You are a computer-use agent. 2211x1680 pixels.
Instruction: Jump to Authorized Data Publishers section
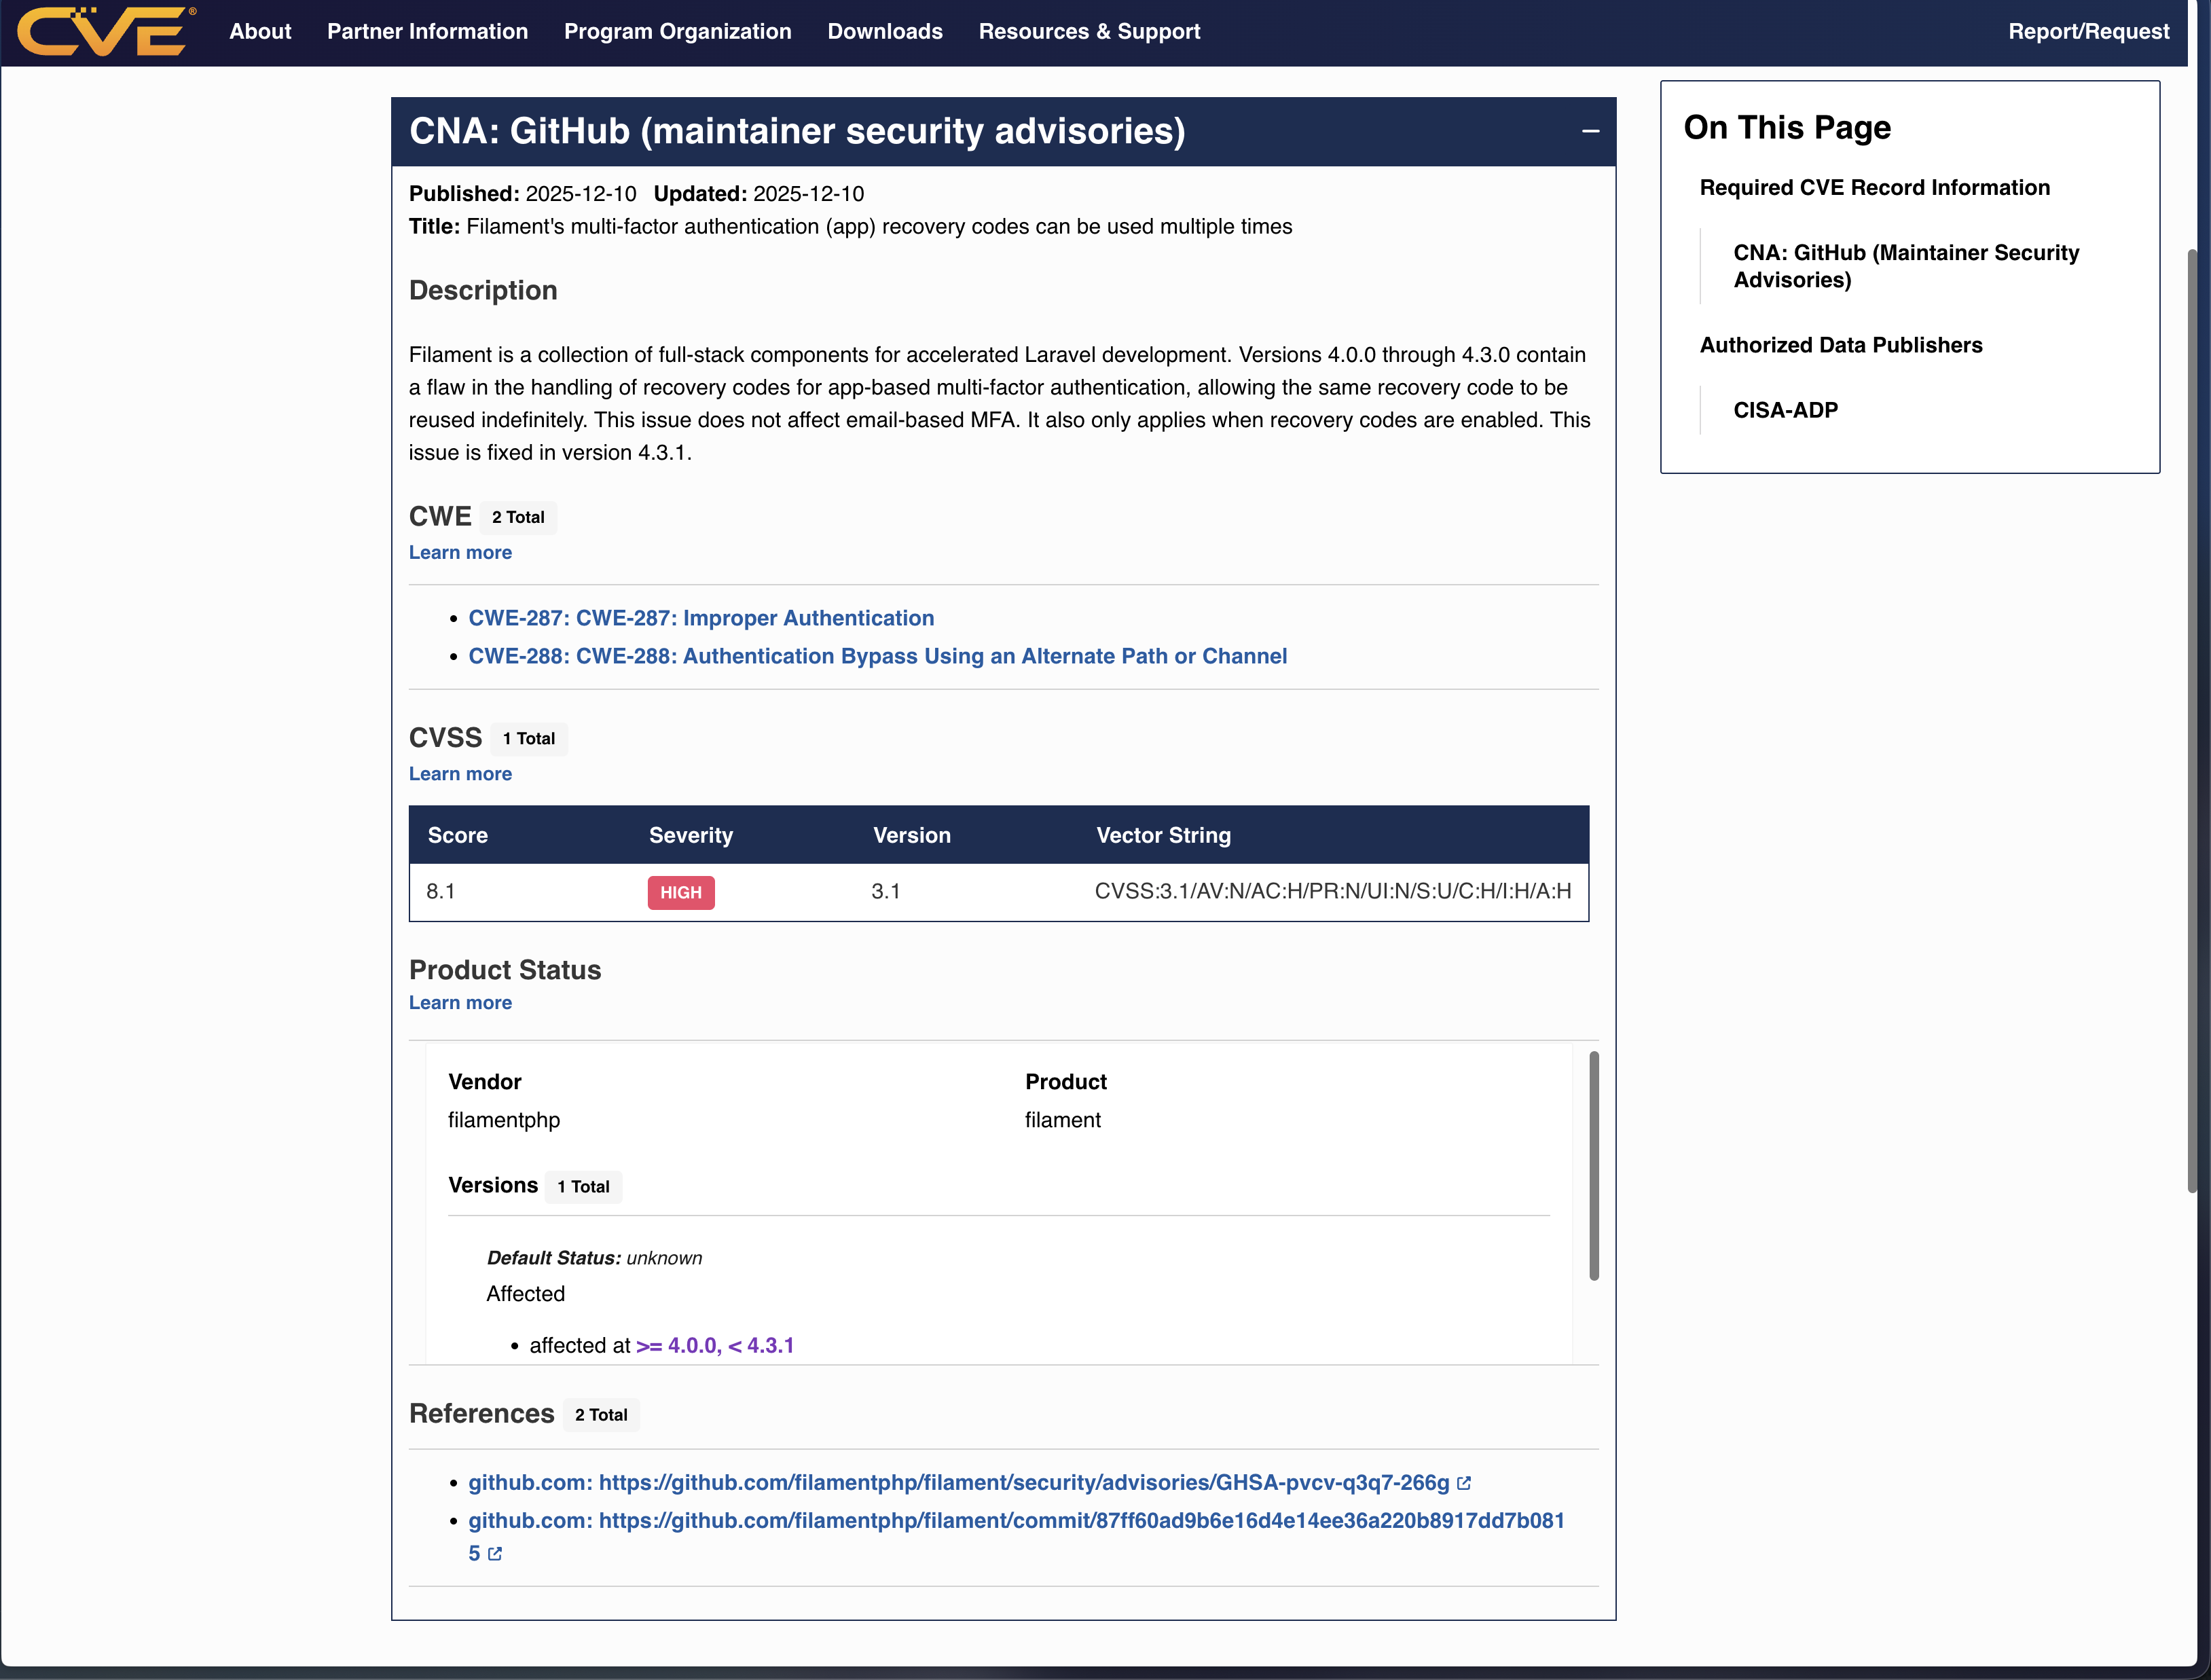pos(1840,345)
